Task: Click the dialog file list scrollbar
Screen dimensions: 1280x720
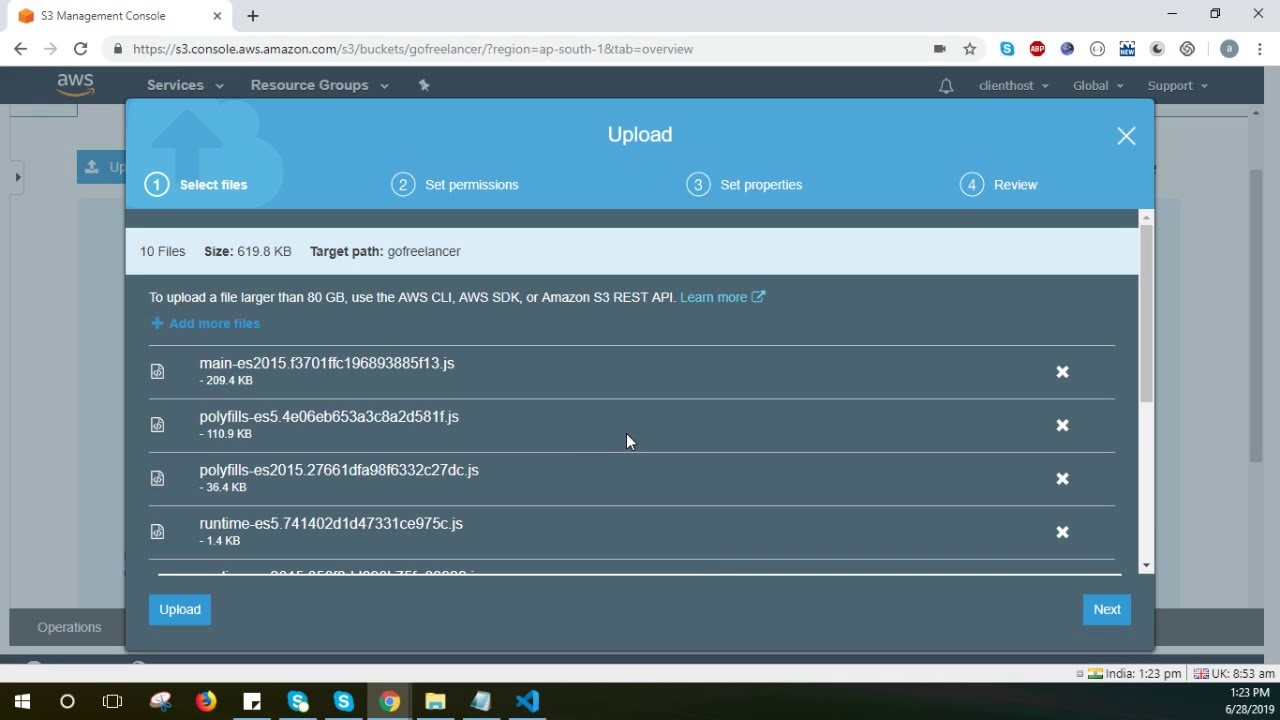Action: 1146,313
